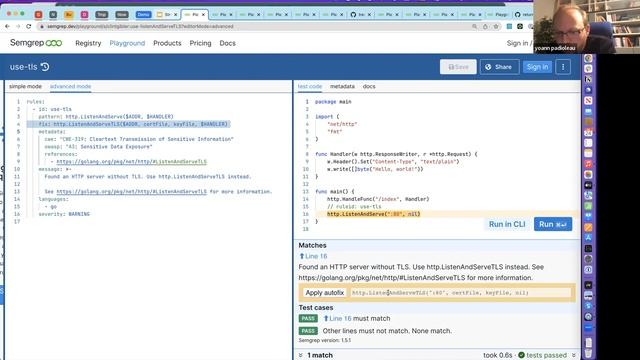Image resolution: width=640 pixels, height=360 pixels.
Task: Click the browser address bar
Action: (253, 27)
